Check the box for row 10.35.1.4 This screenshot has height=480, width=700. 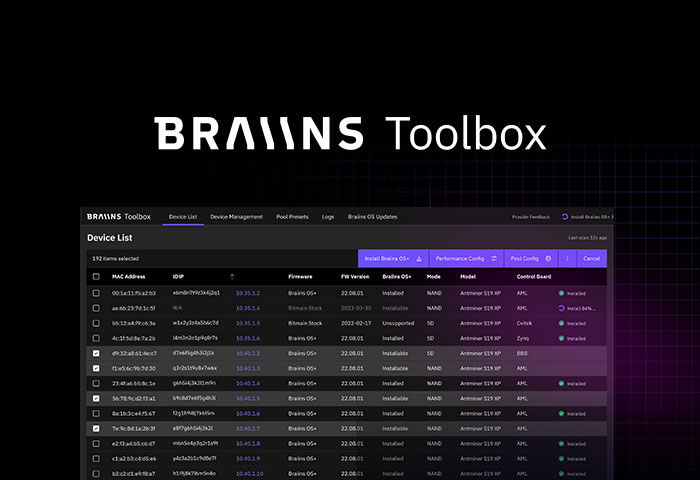96,308
